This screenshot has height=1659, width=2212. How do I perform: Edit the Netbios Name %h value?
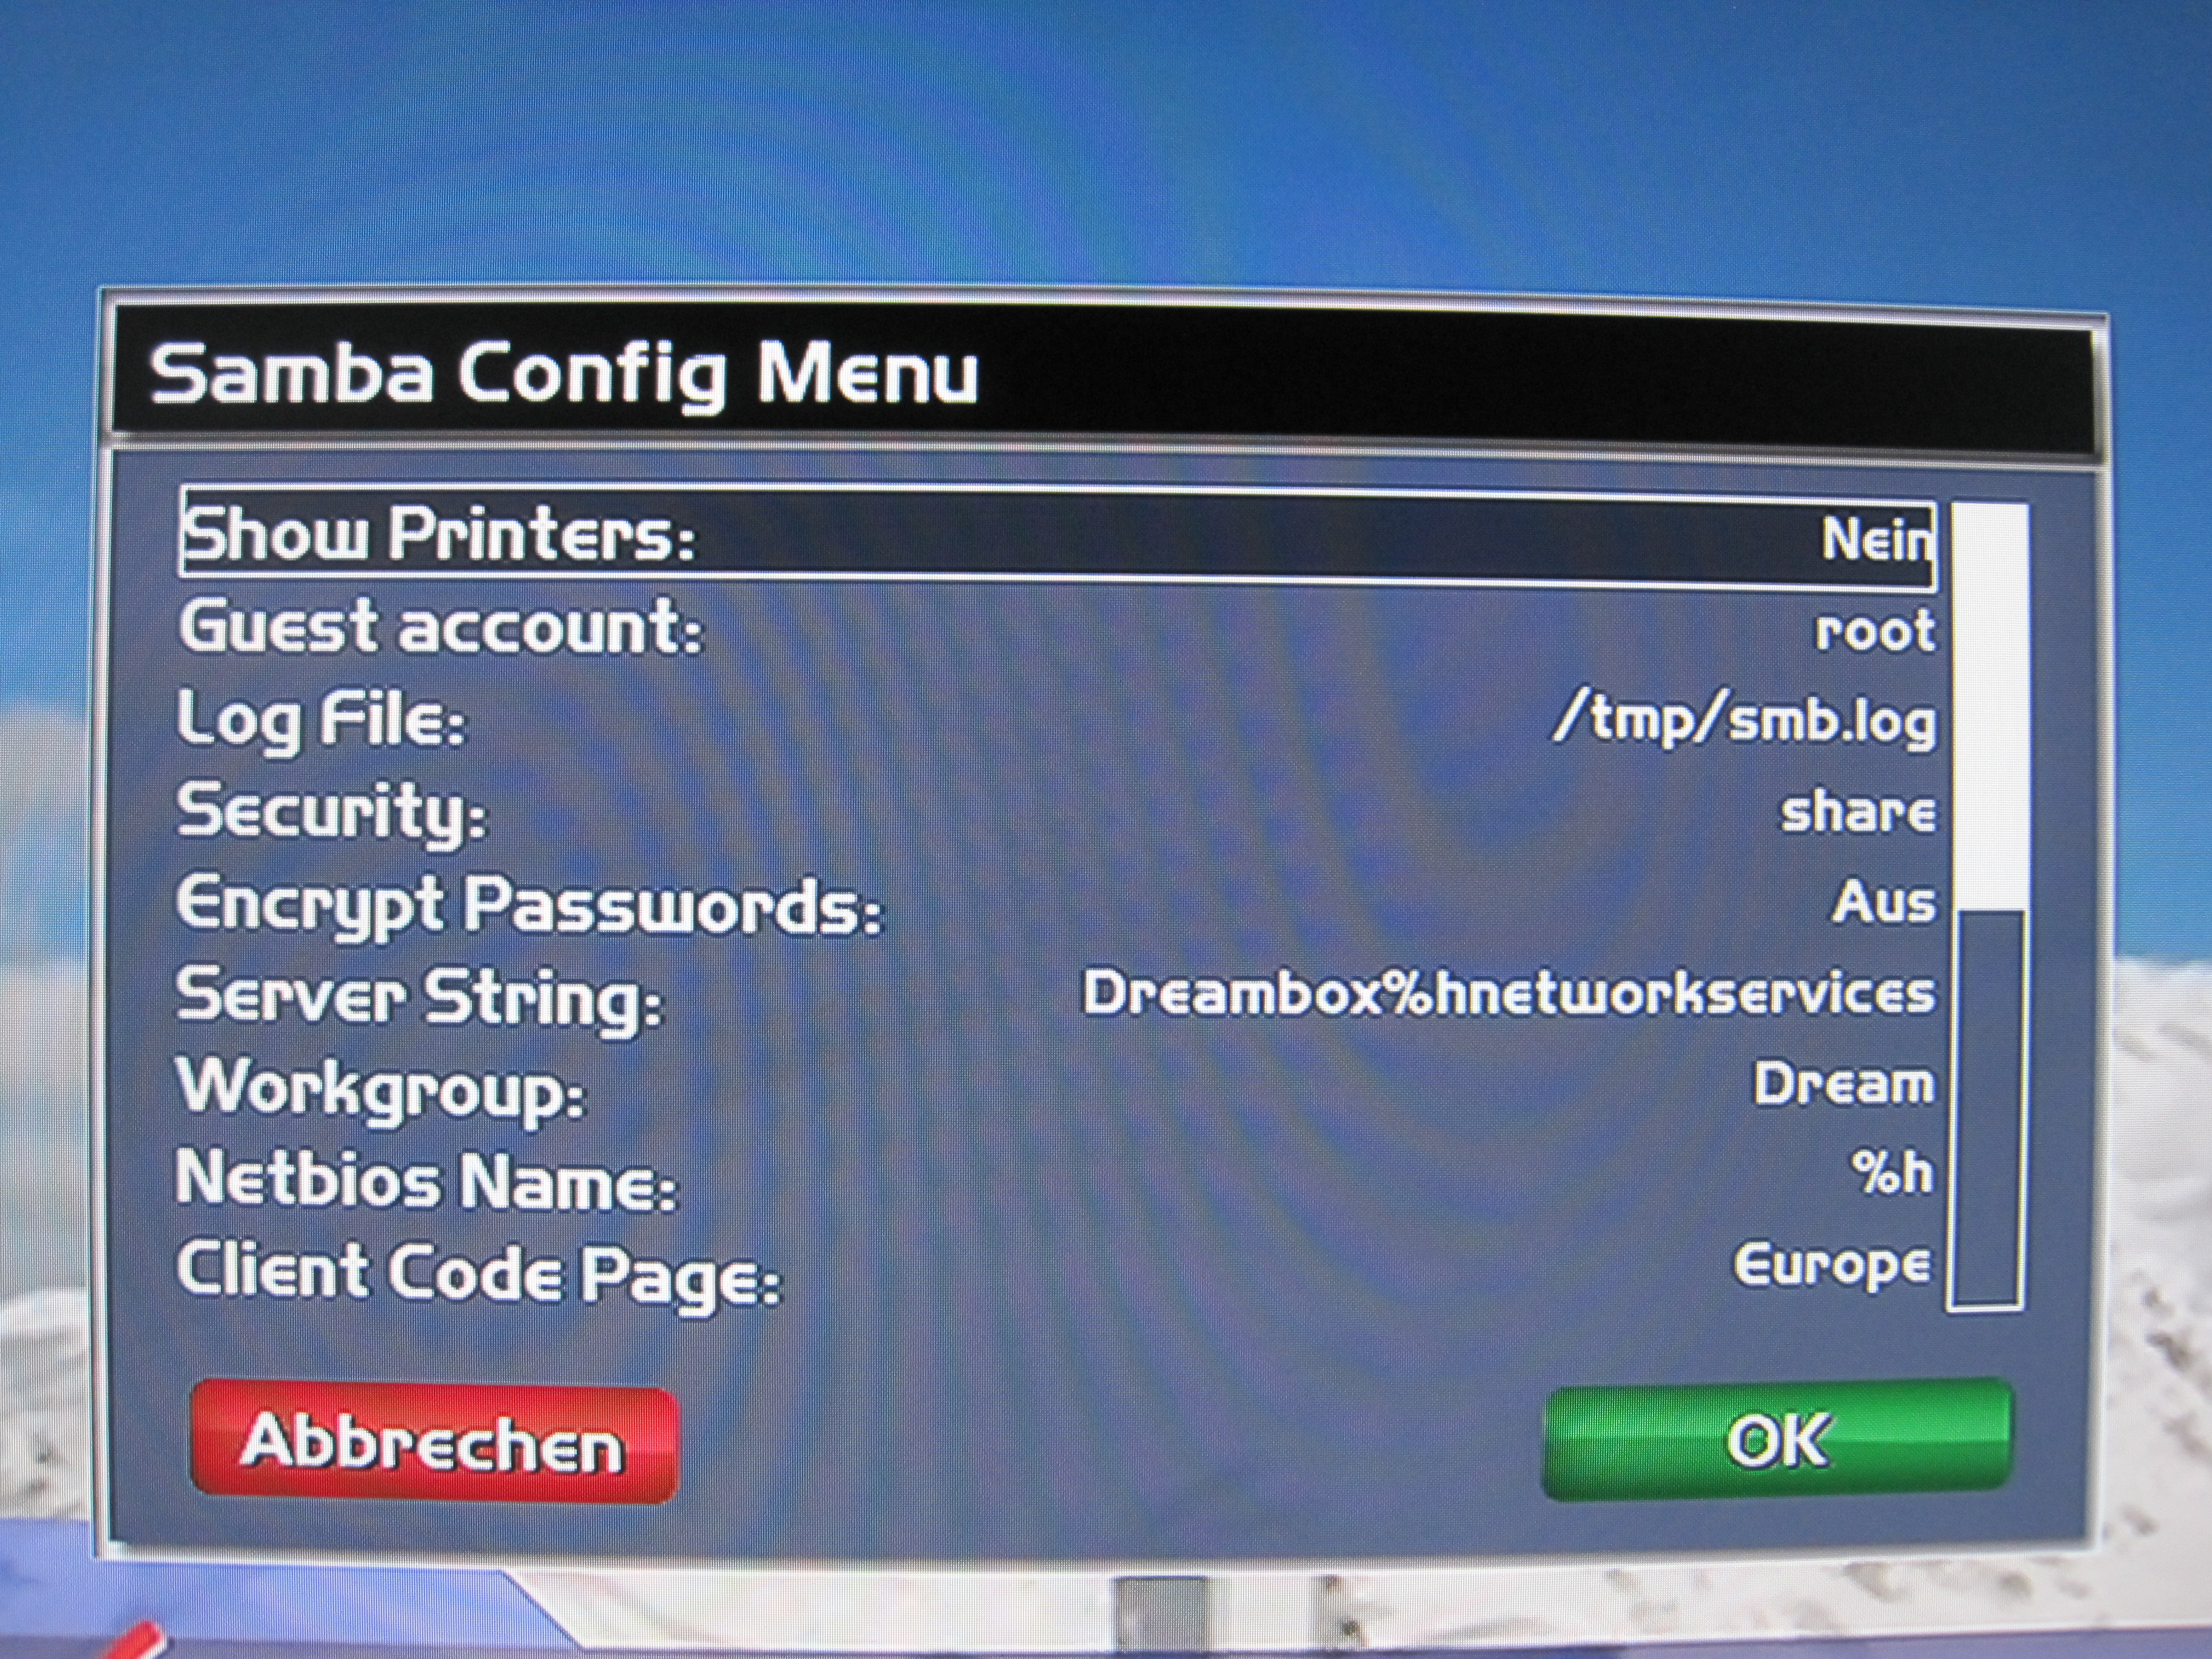click(x=1892, y=1173)
